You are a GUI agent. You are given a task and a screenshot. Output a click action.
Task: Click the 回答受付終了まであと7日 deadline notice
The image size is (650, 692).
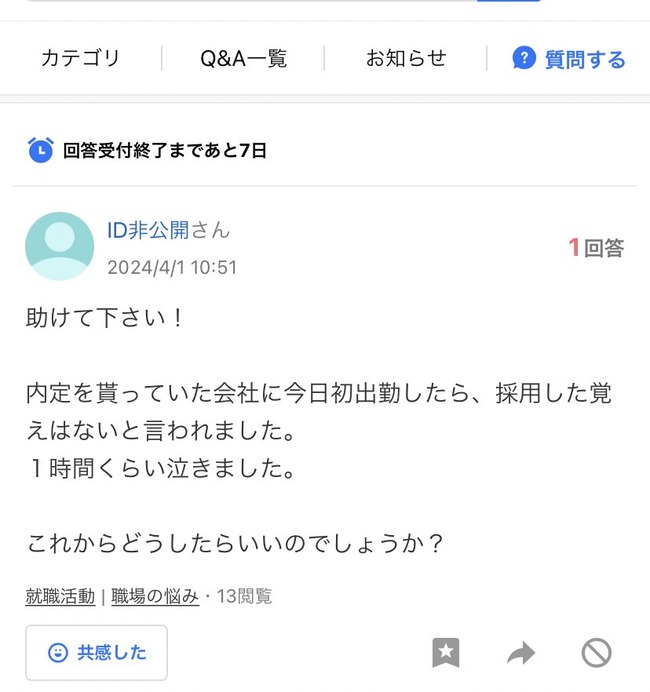click(165, 151)
